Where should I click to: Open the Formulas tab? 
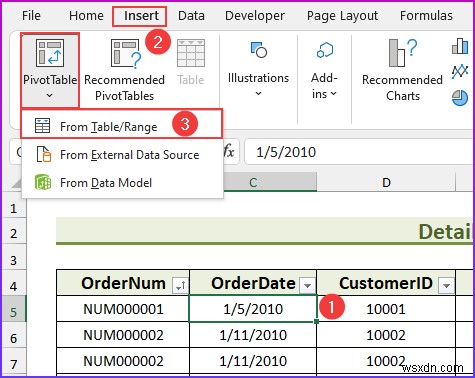click(x=426, y=16)
